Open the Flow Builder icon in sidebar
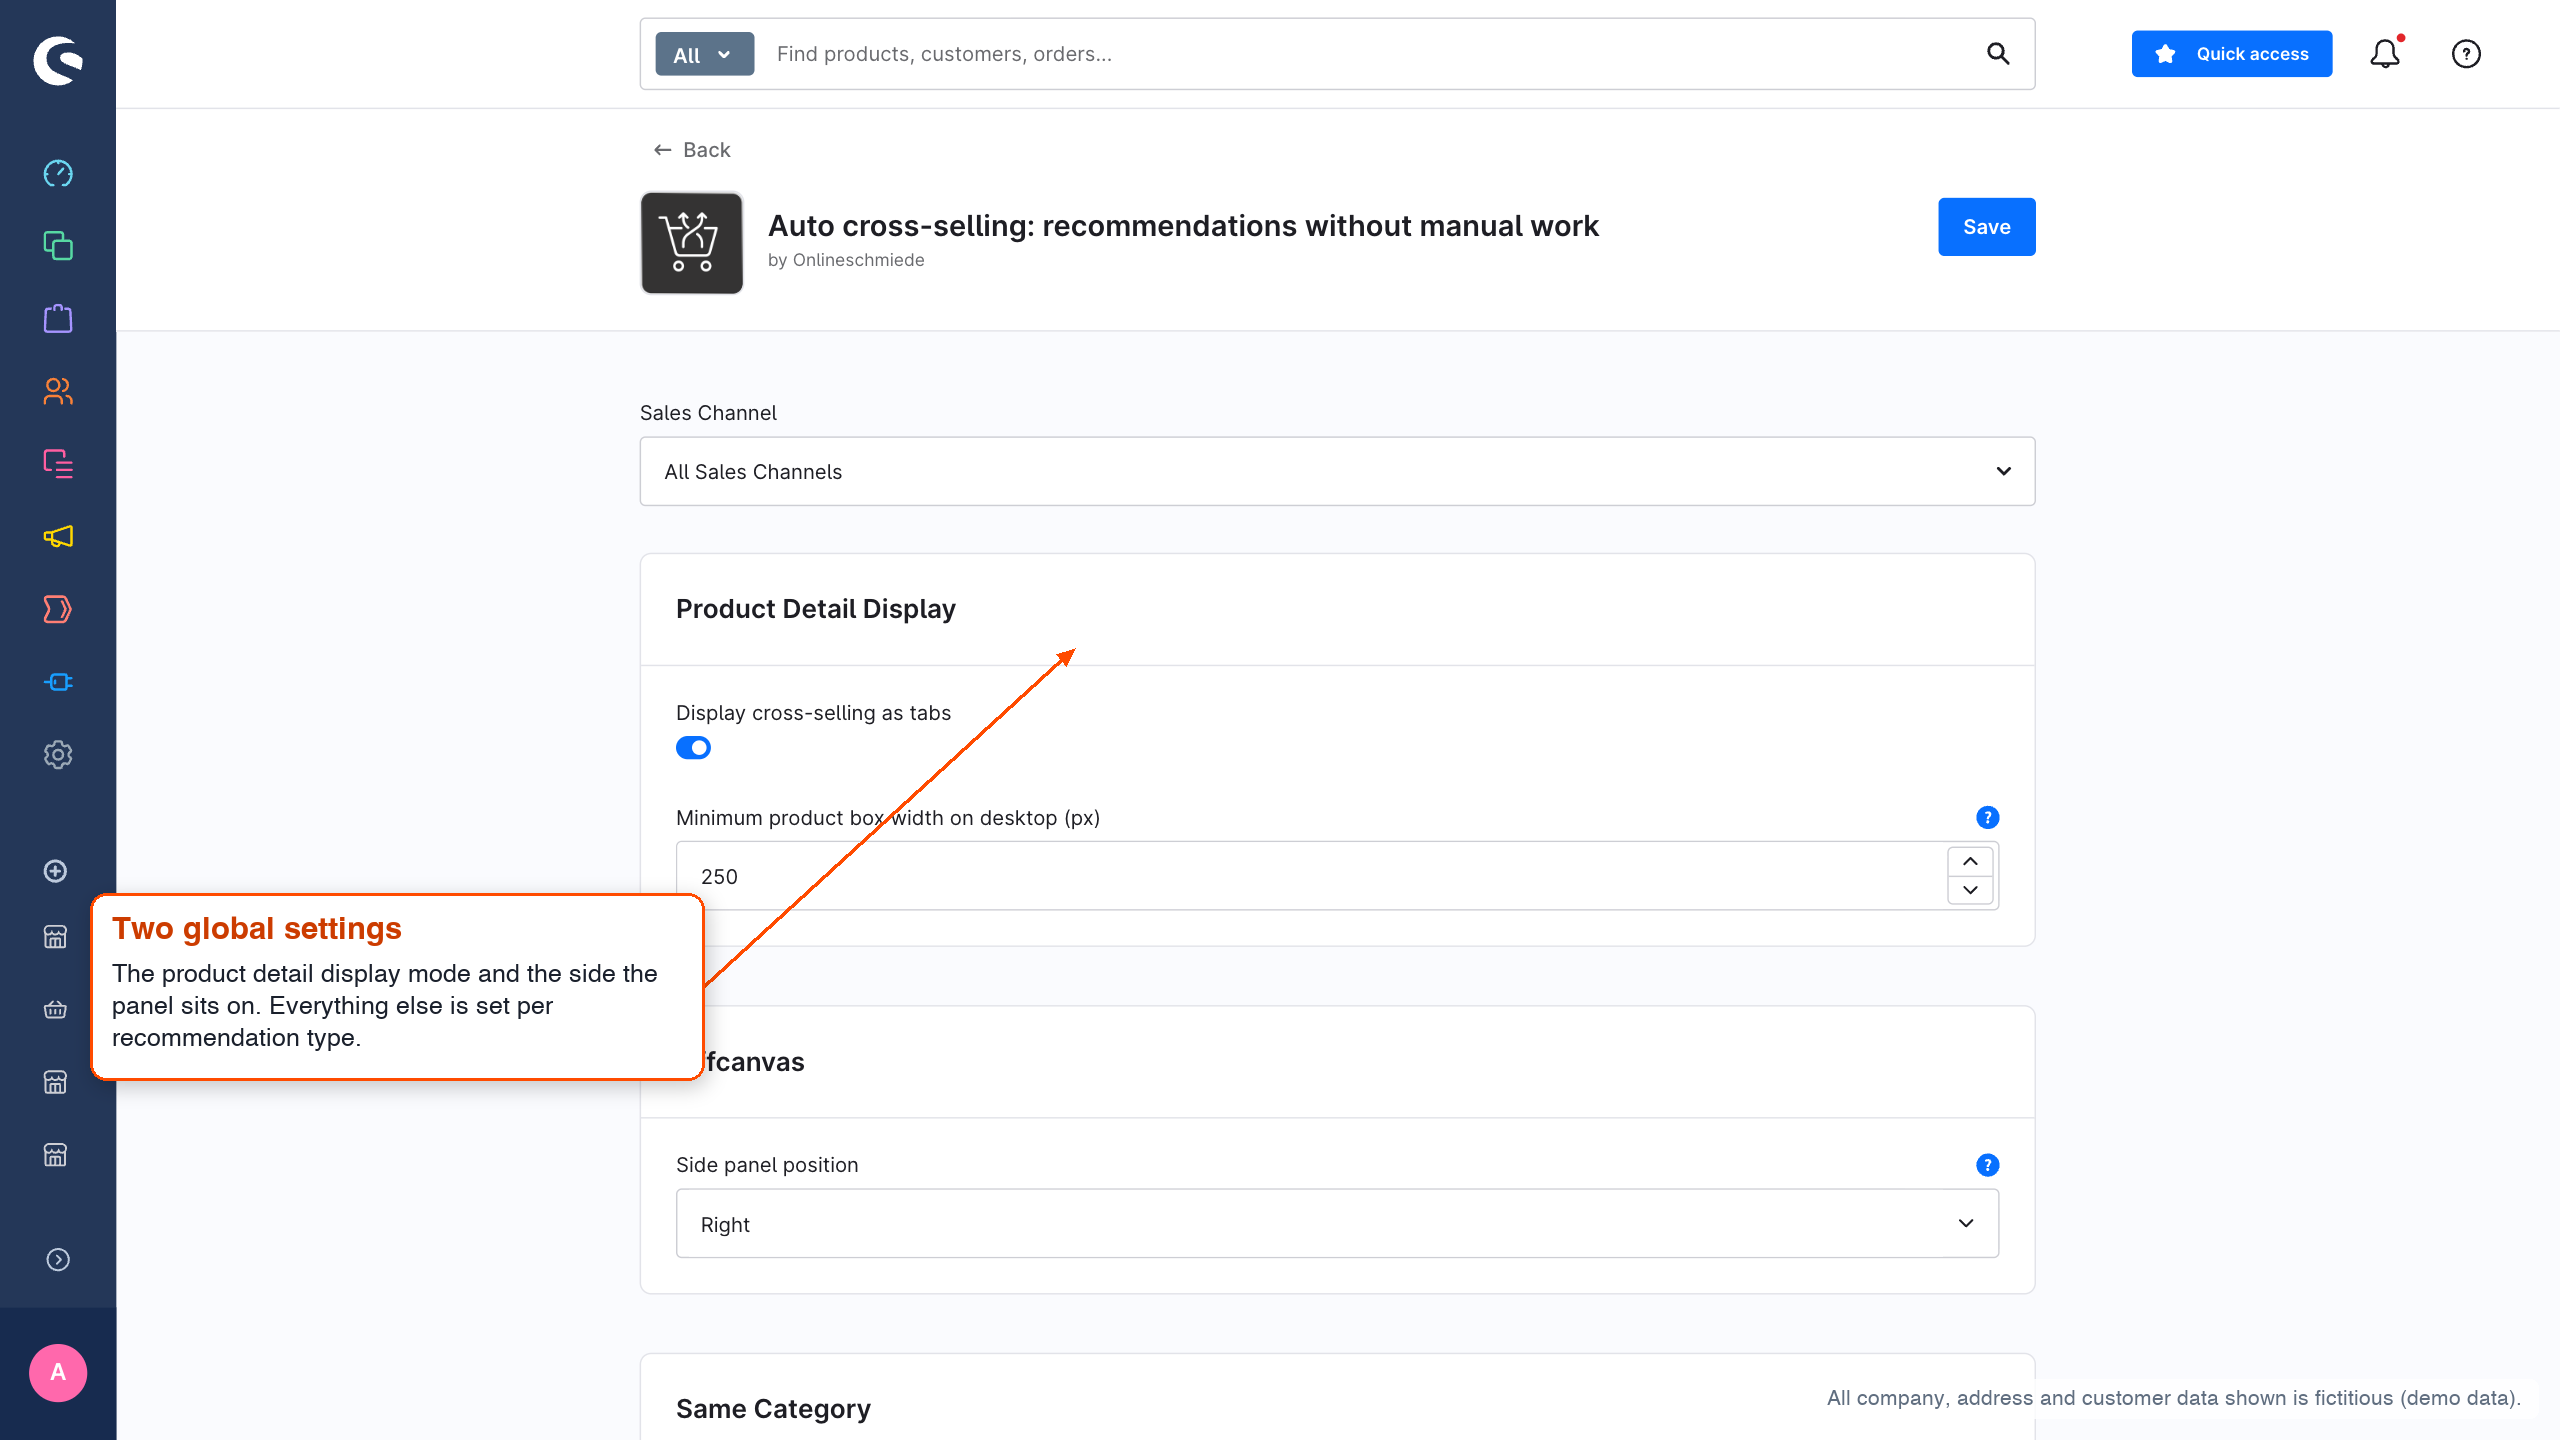The height and width of the screenshot is (1440, 2560). (58, 609)
